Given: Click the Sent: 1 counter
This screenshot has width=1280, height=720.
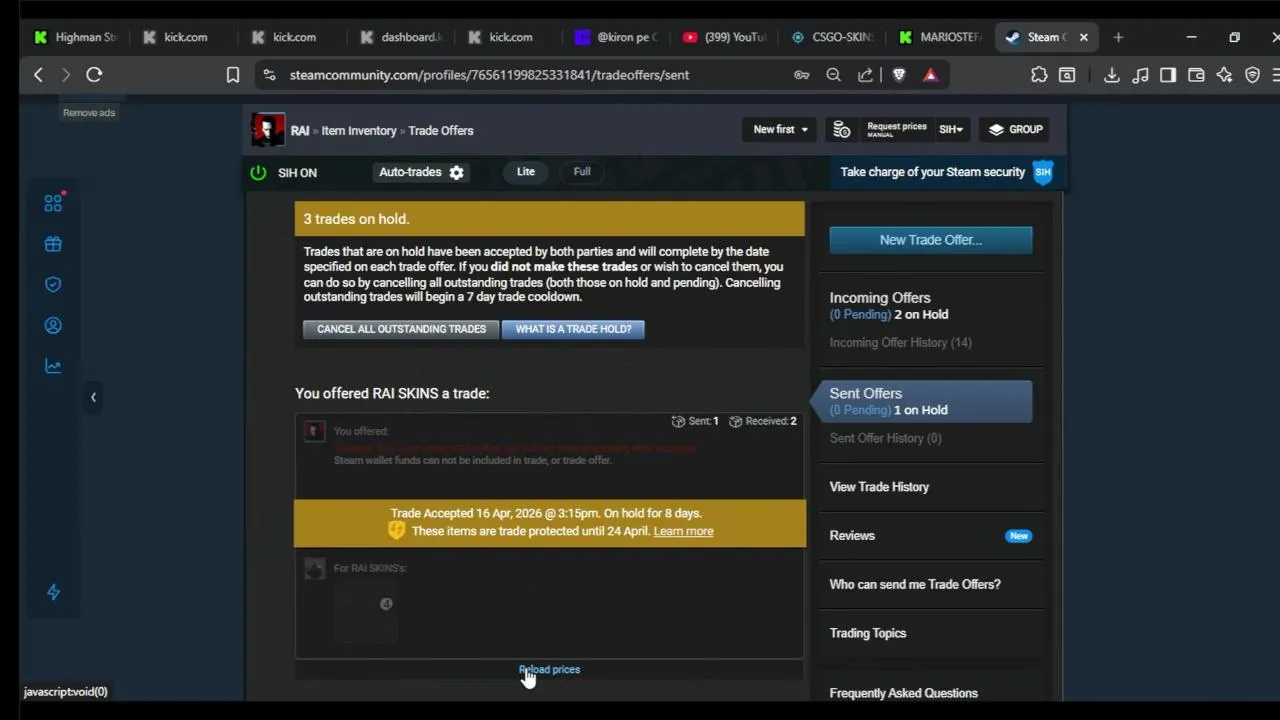Looking at the screenshot, I should (695, 421).
